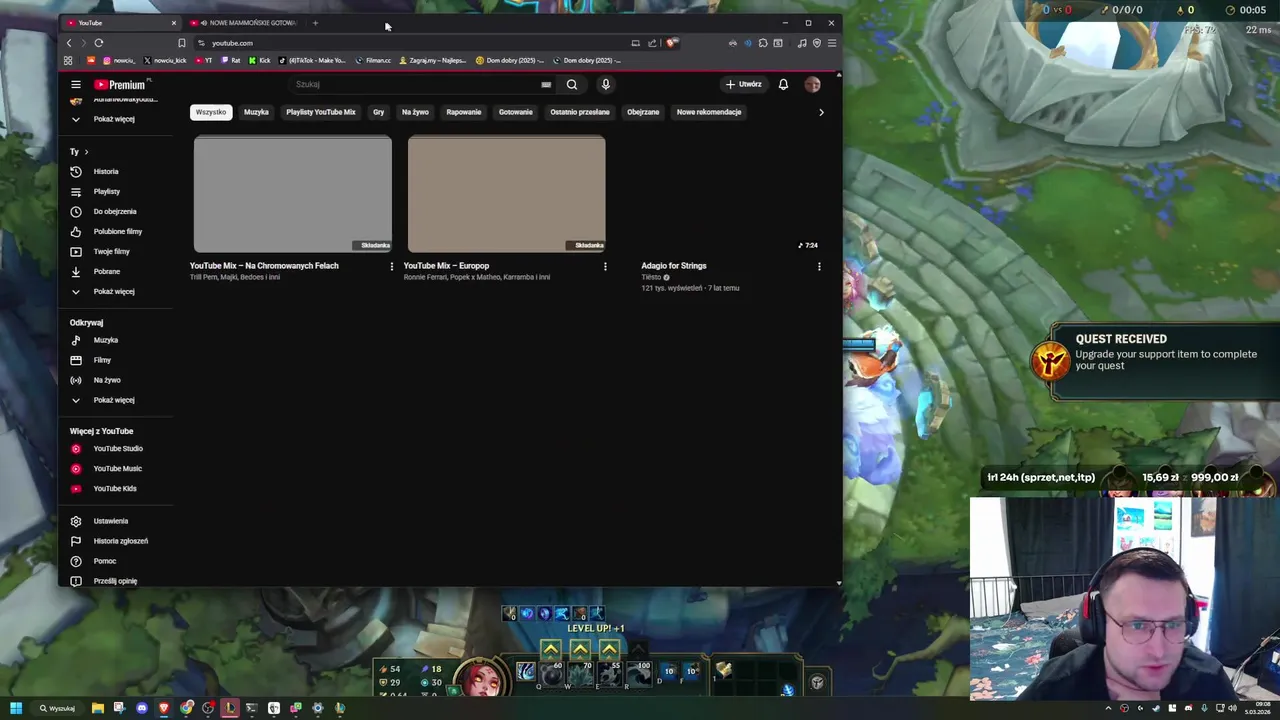Expand the Ty section chevron
Screen dimensions: 1280x720
(86, 152)
